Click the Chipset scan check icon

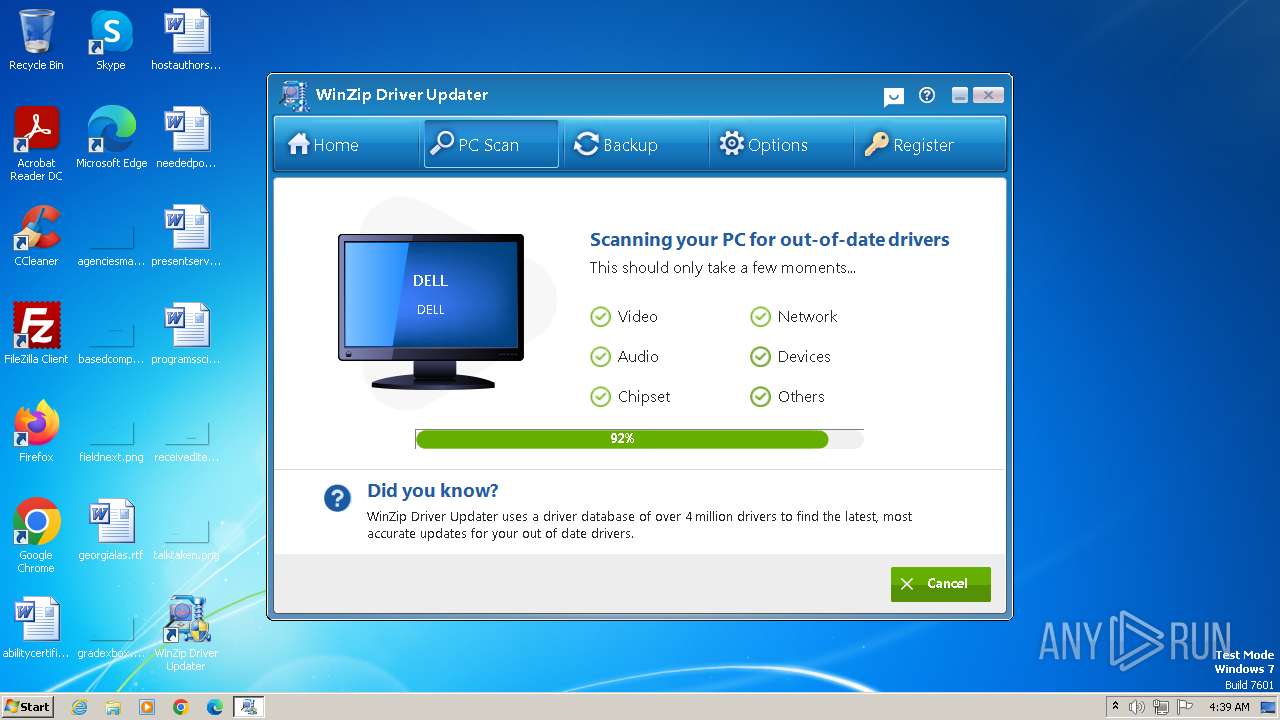(600, 397)
